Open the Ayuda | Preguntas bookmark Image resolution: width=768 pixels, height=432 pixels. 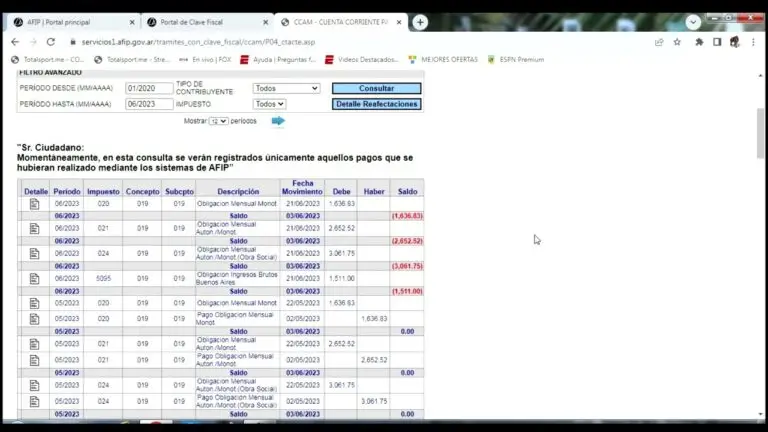pyautogui.click(x=278, y=60)
